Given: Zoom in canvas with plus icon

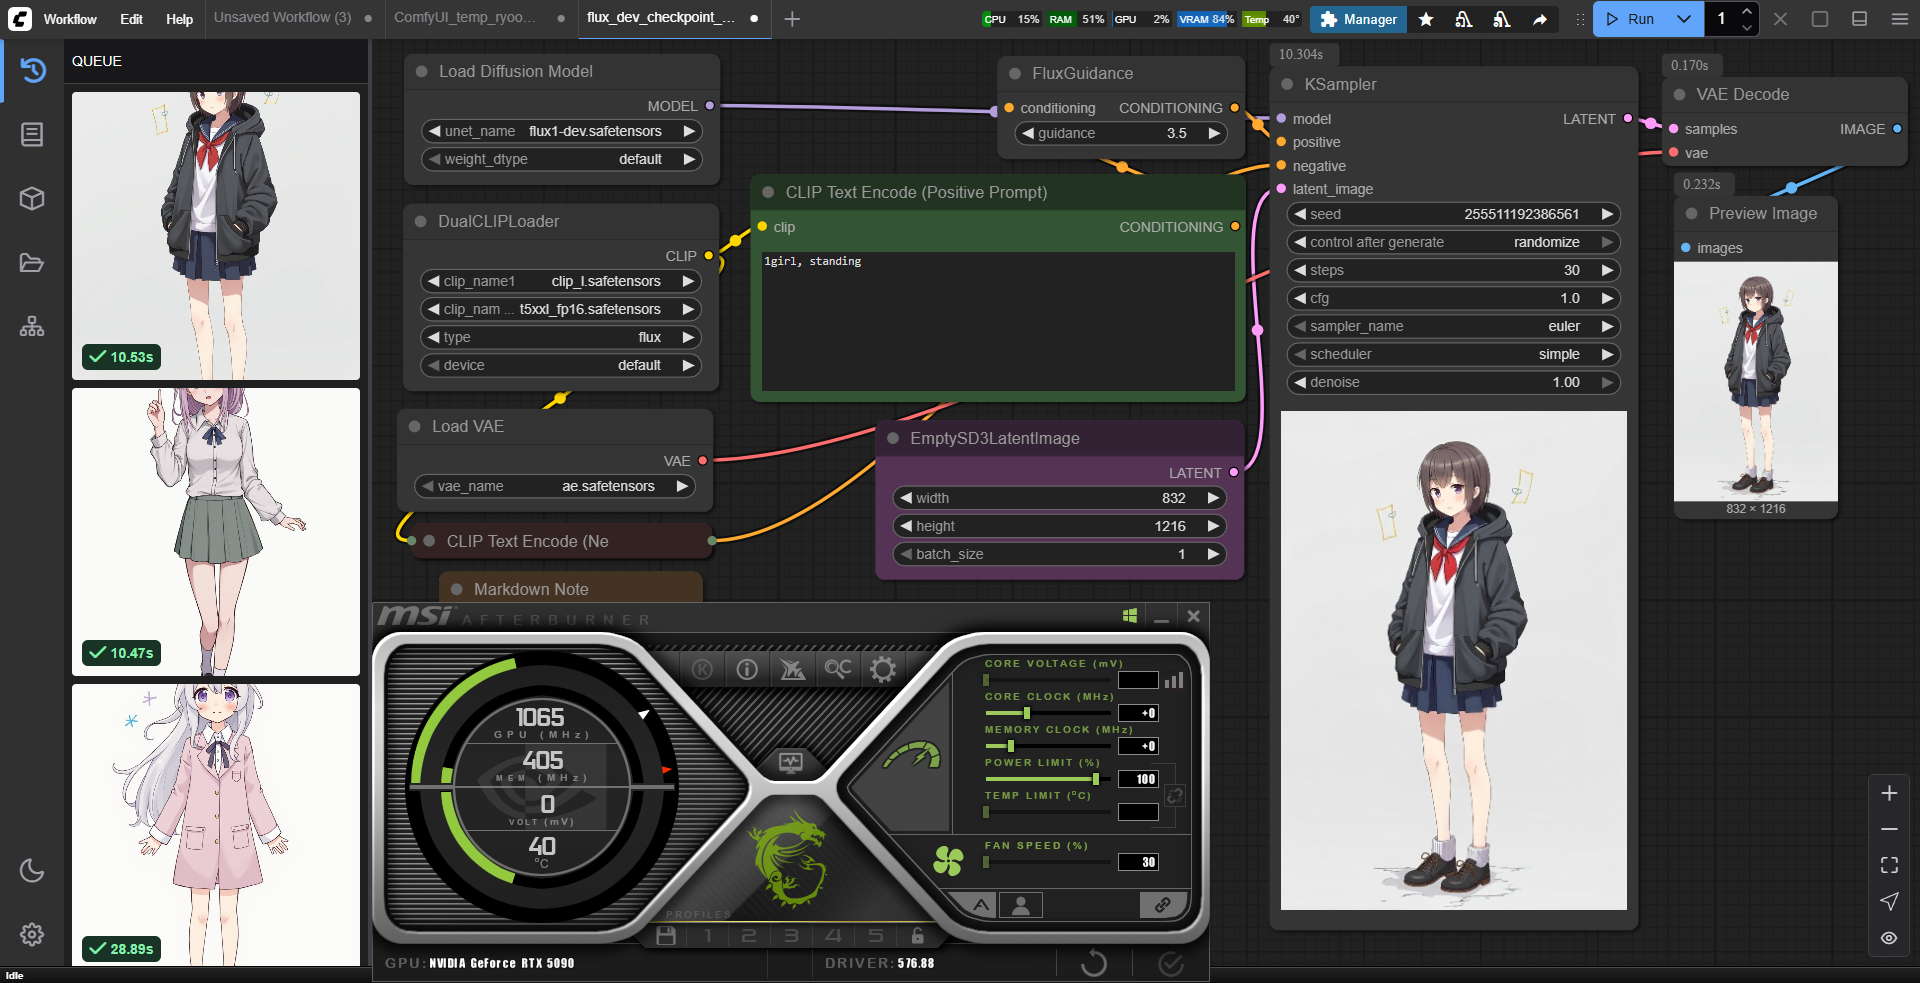Looking at the screenshot, I should tap(1889, 793).
